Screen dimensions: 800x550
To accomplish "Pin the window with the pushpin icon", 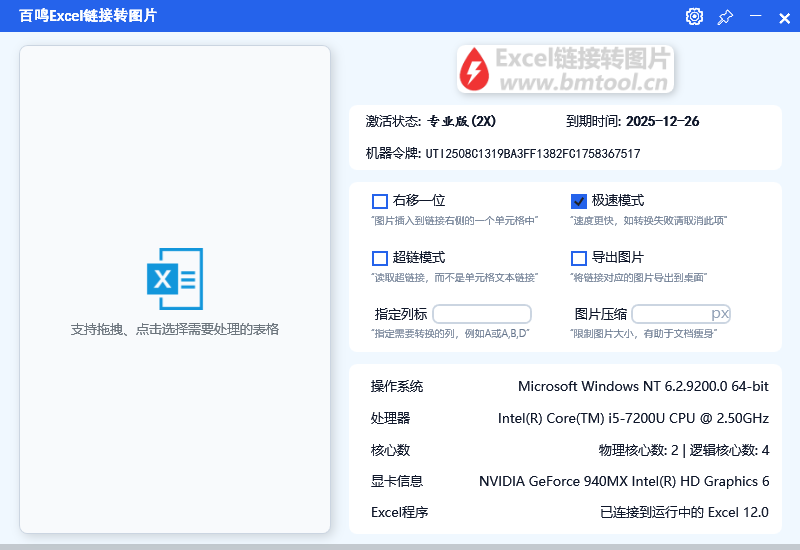I will [725, 16].
